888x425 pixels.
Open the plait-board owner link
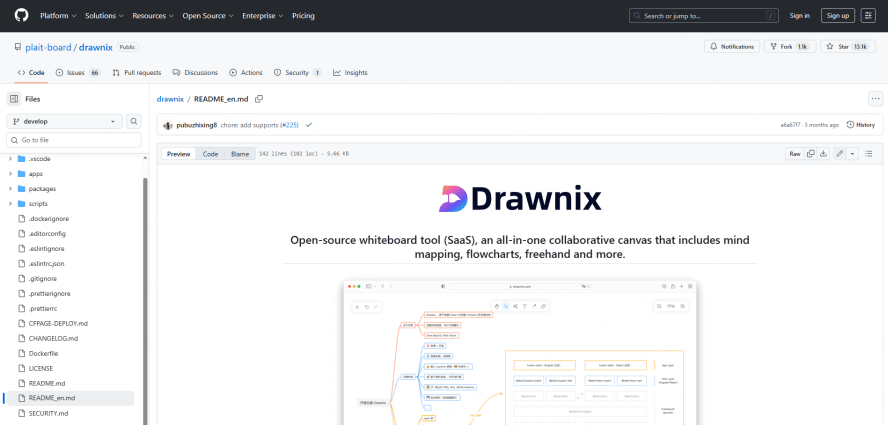pos(48,47)
